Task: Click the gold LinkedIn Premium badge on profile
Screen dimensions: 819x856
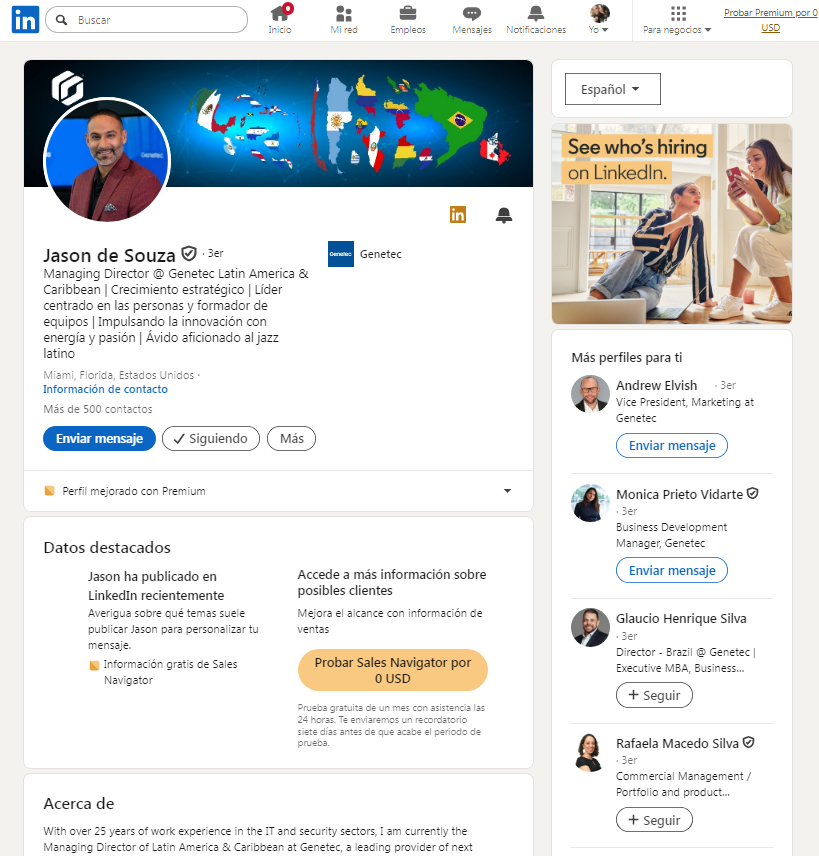Action: pos(458,215)
